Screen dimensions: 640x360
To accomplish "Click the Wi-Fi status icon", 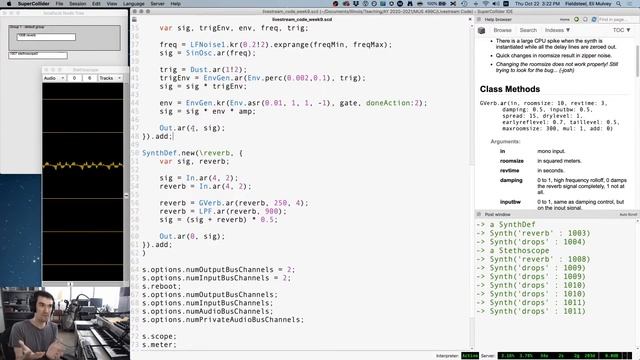I will 486,4.
